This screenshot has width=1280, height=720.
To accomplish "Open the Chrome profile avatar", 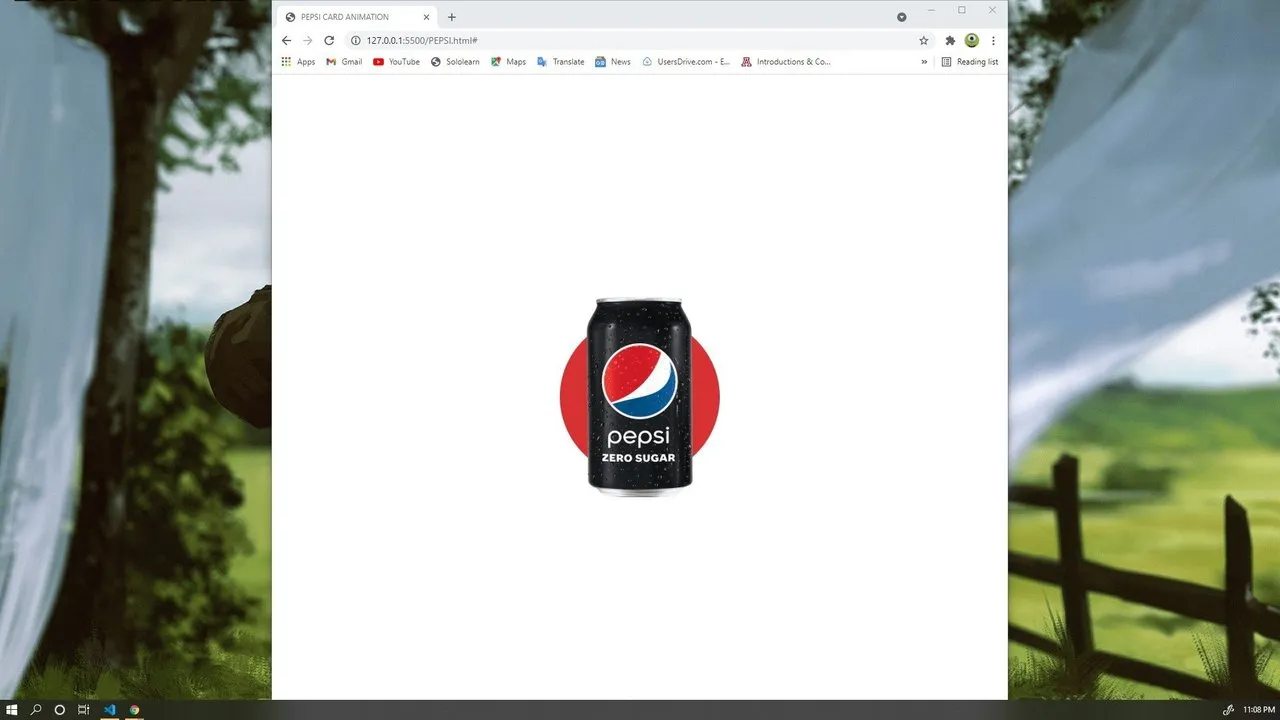I will [971, 40].
